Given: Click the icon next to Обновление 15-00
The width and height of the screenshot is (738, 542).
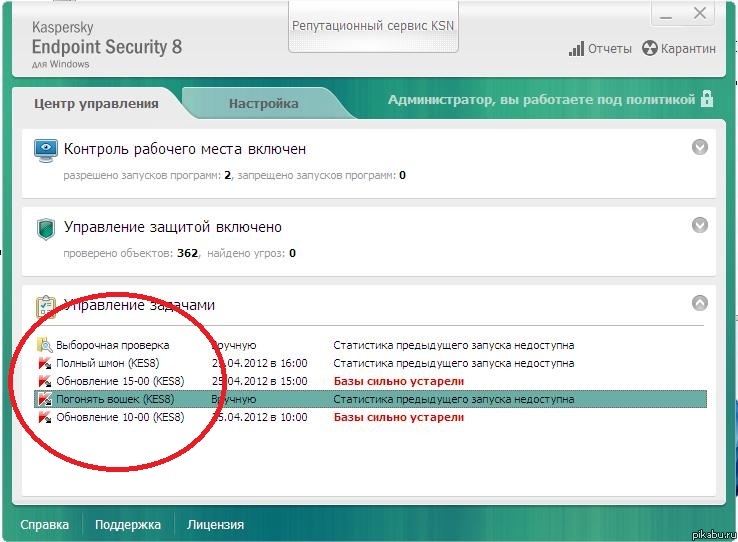Looking at the screenshot, I should [44, 381].
